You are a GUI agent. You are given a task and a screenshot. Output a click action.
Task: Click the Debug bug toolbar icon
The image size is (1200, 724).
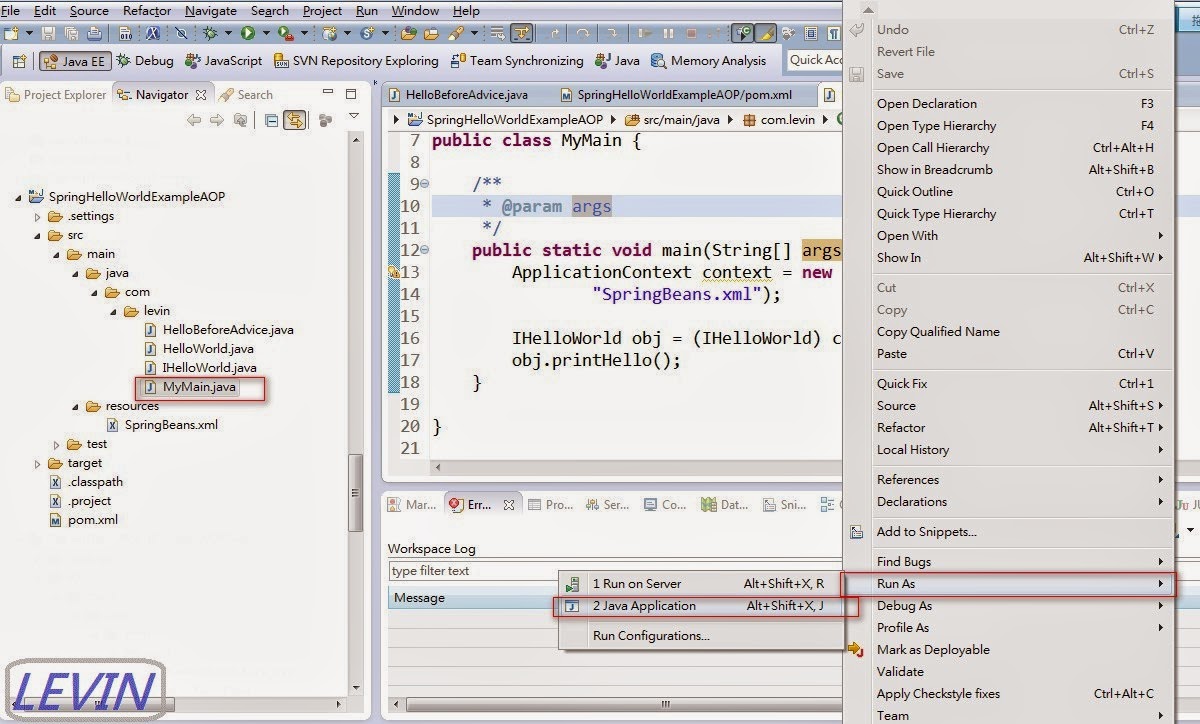pyautogui.click(x=210, y=31)
